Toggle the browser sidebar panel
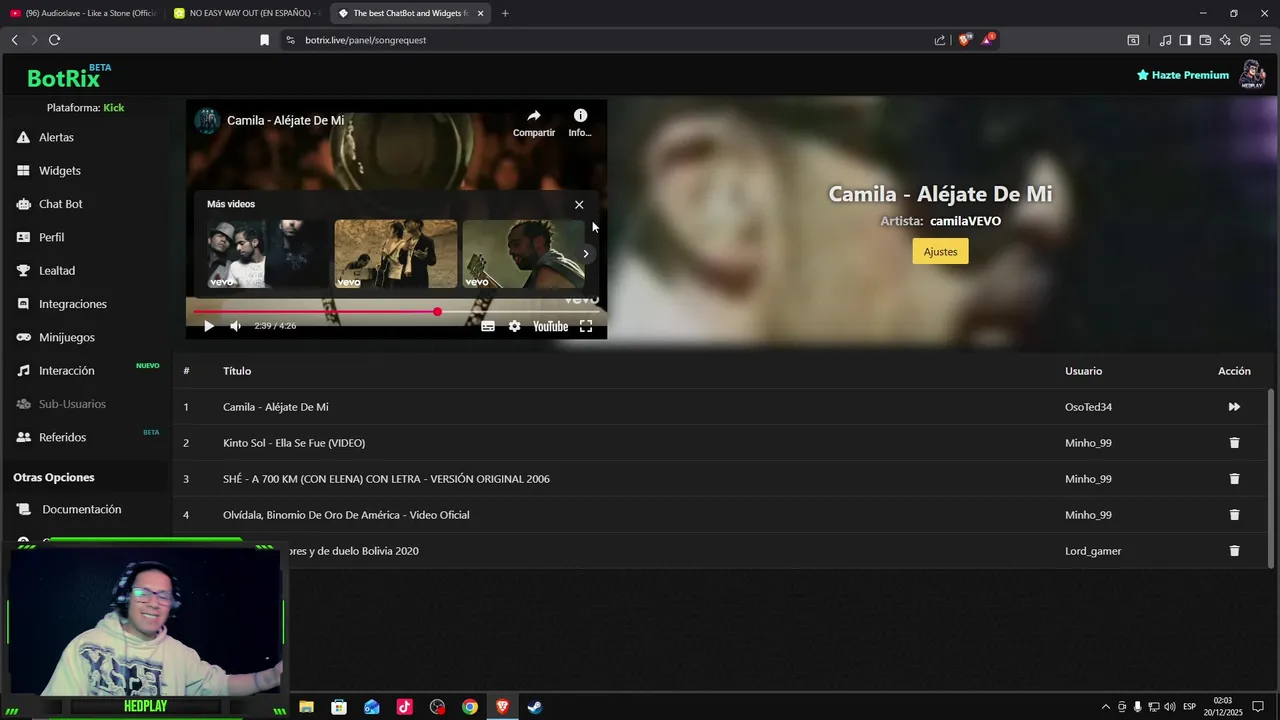The image size is (1280, 720). [1185, 40]
